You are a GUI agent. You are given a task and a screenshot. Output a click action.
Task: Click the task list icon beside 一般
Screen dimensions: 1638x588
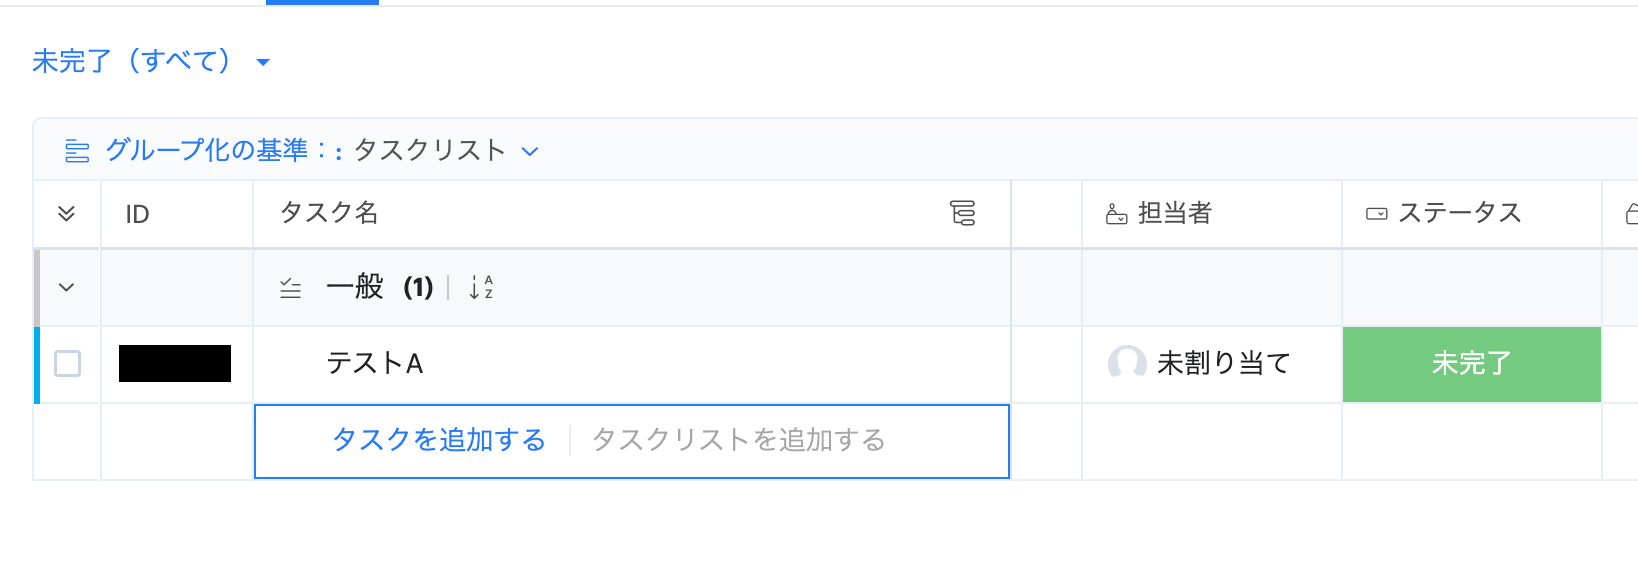pyautogui.click(x=290, y=289)
